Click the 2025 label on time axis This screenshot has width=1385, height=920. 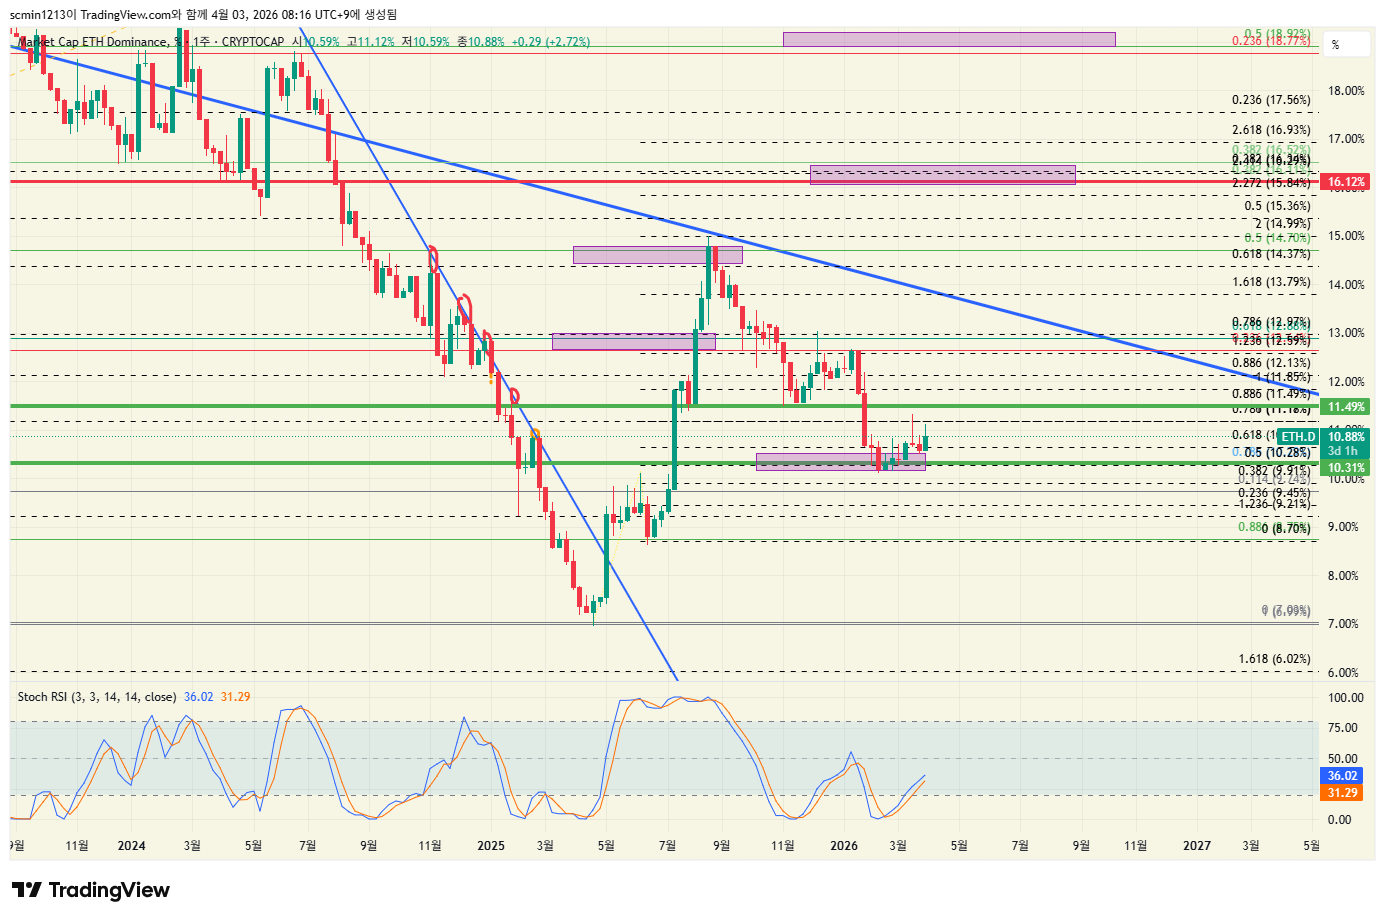[491, 846]
